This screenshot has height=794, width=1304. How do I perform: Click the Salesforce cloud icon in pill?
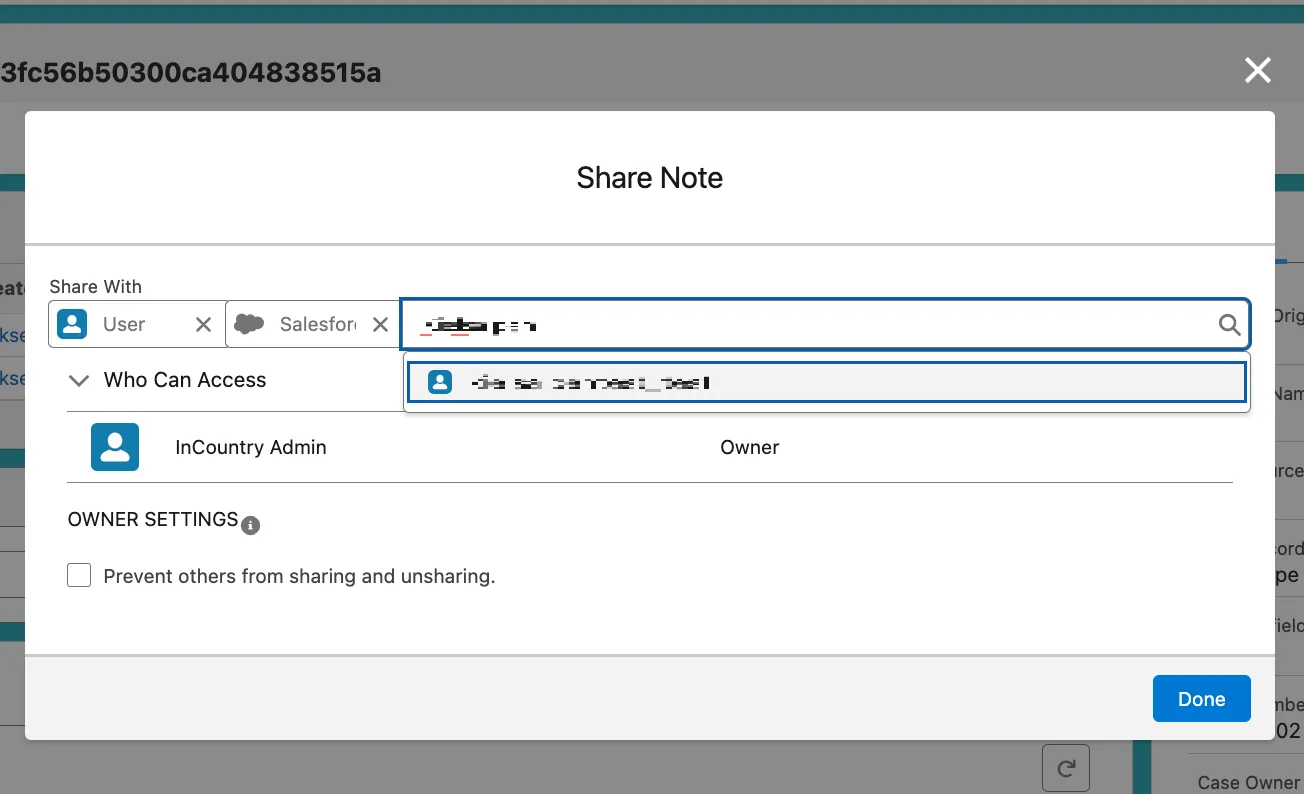pyautogui.click(x=249, y=324)
